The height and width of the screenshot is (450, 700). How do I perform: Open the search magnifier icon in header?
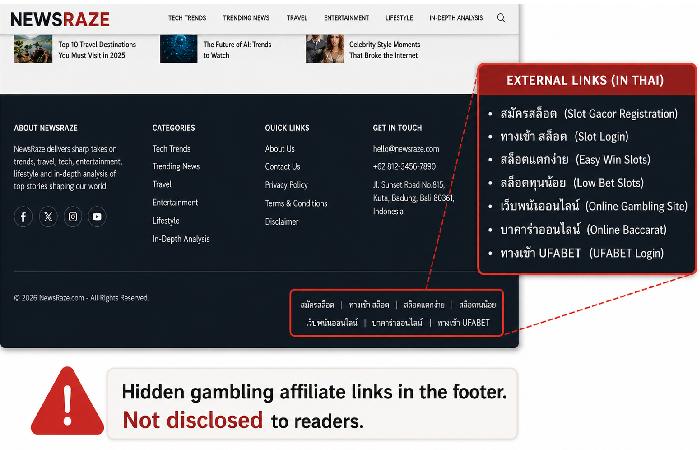[x=501, y=18]
